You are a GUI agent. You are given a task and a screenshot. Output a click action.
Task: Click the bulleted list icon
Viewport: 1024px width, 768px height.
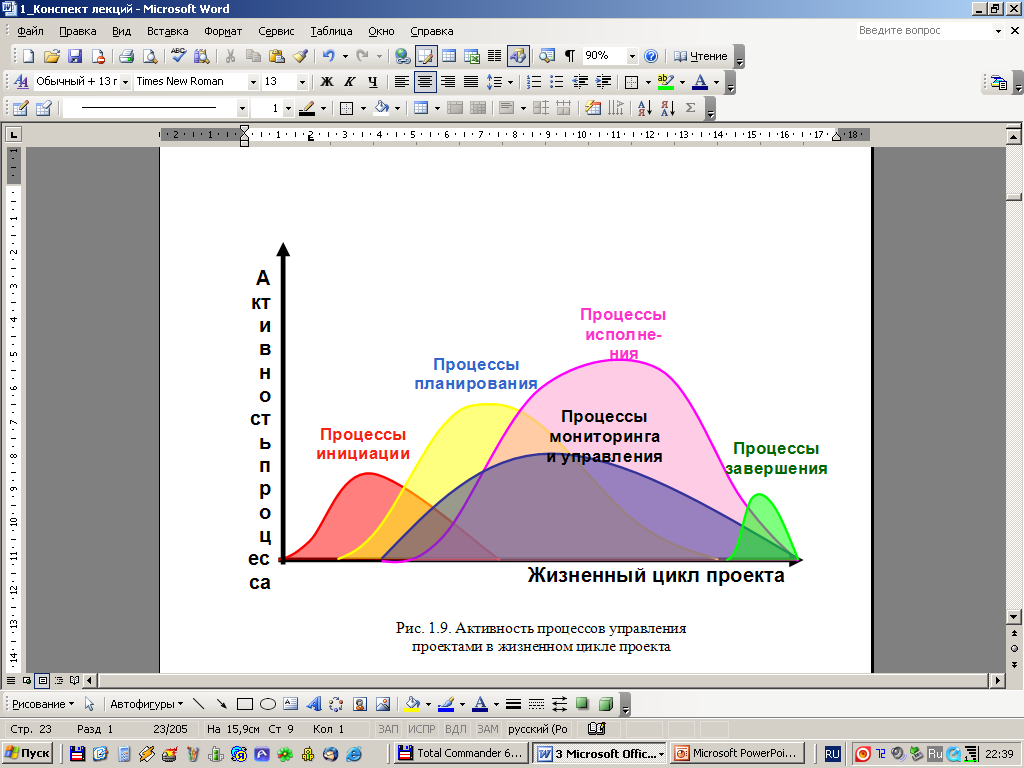[x=556, y=82]
